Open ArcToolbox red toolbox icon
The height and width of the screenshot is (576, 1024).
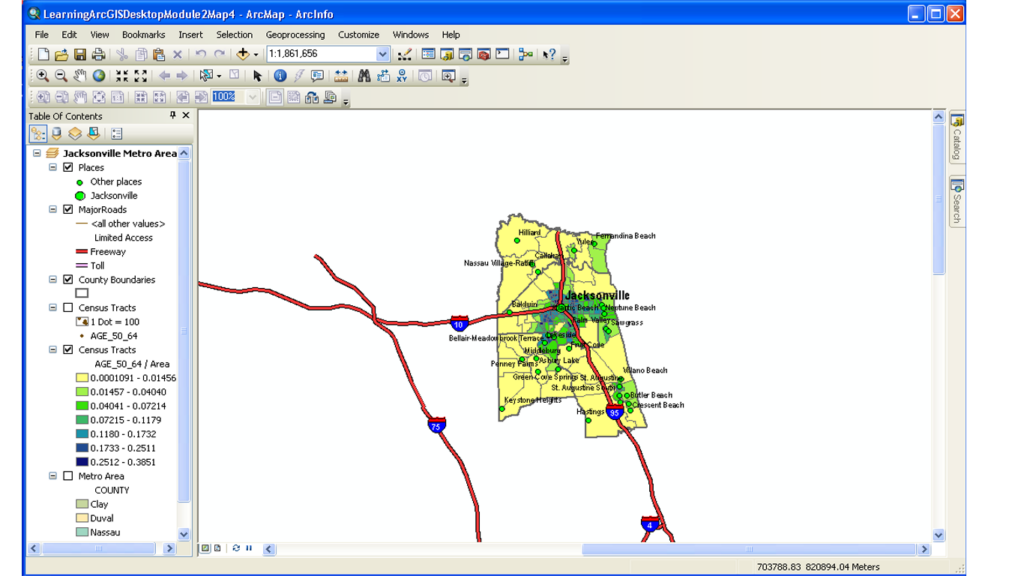click(x=483, y=54)
